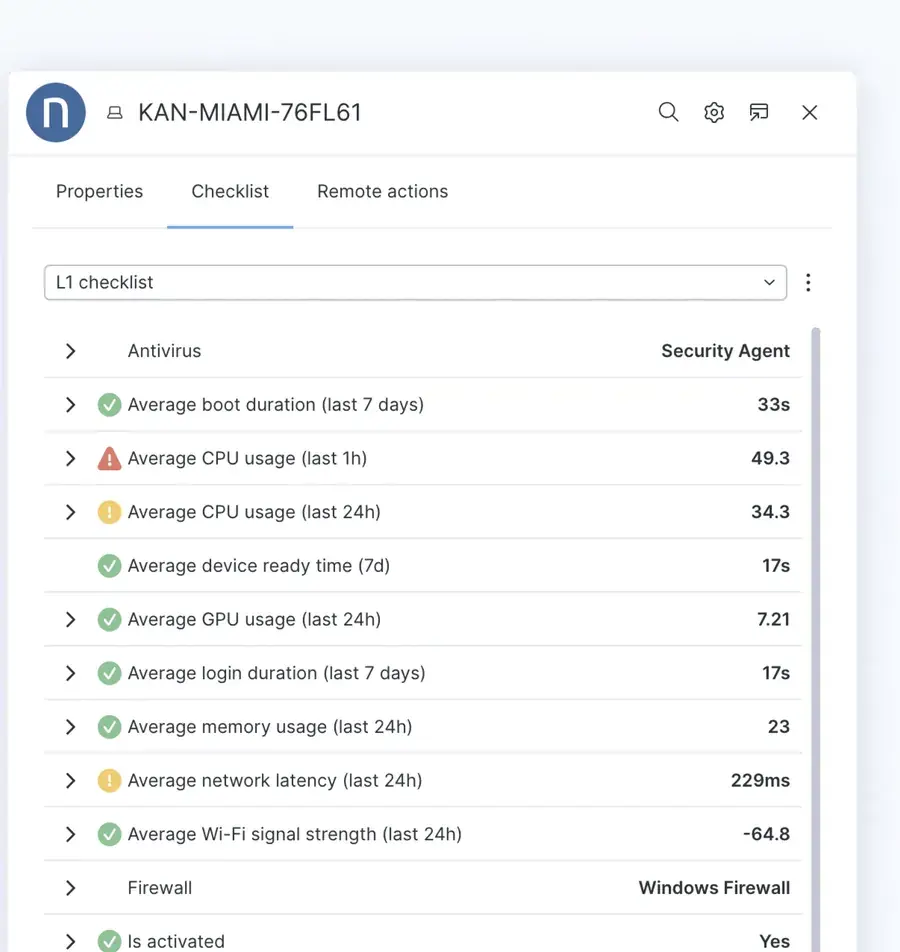The image size is (900, 952).
Task: Click the -64.8 Wi-Fi signal value
Action: point(766,834)
